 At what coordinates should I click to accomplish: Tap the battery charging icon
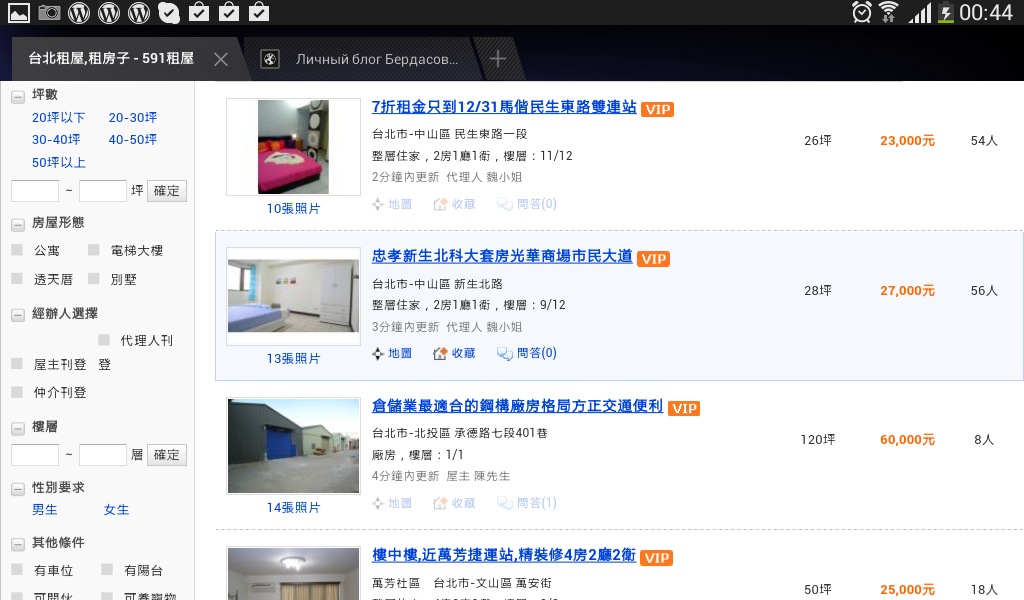[x=946, y=12]
